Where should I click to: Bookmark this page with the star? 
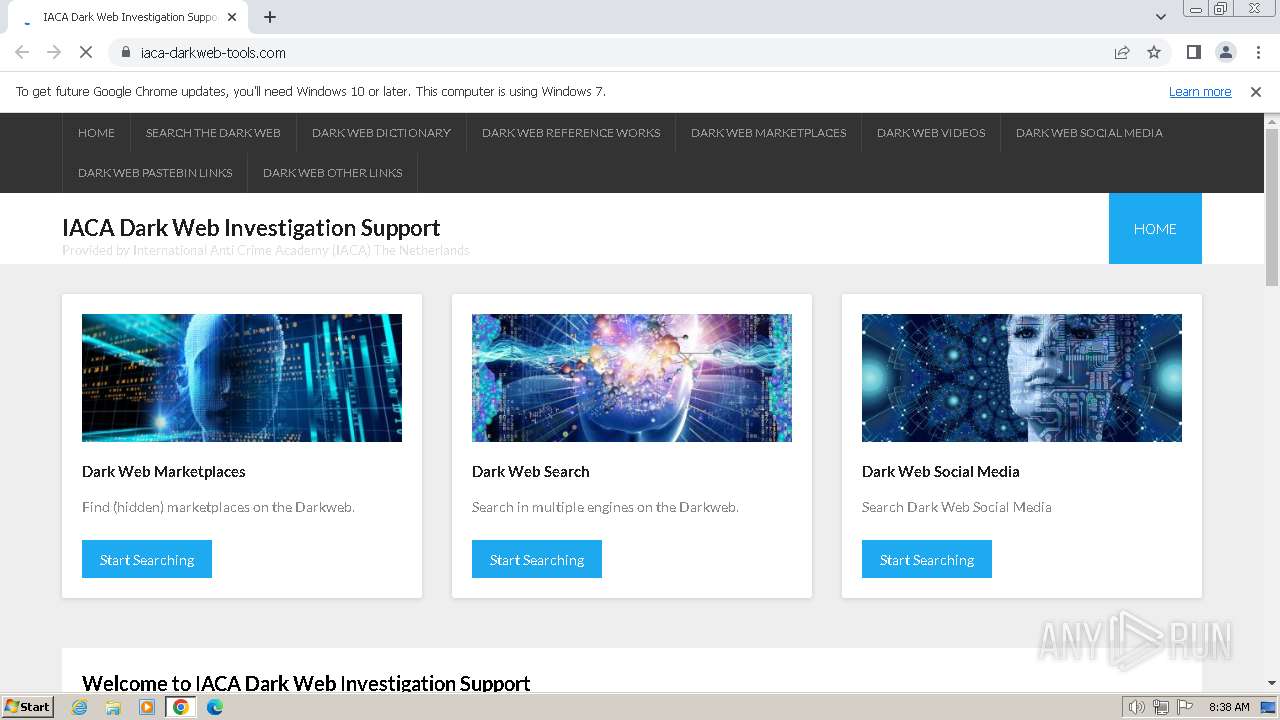point(1154,53)
